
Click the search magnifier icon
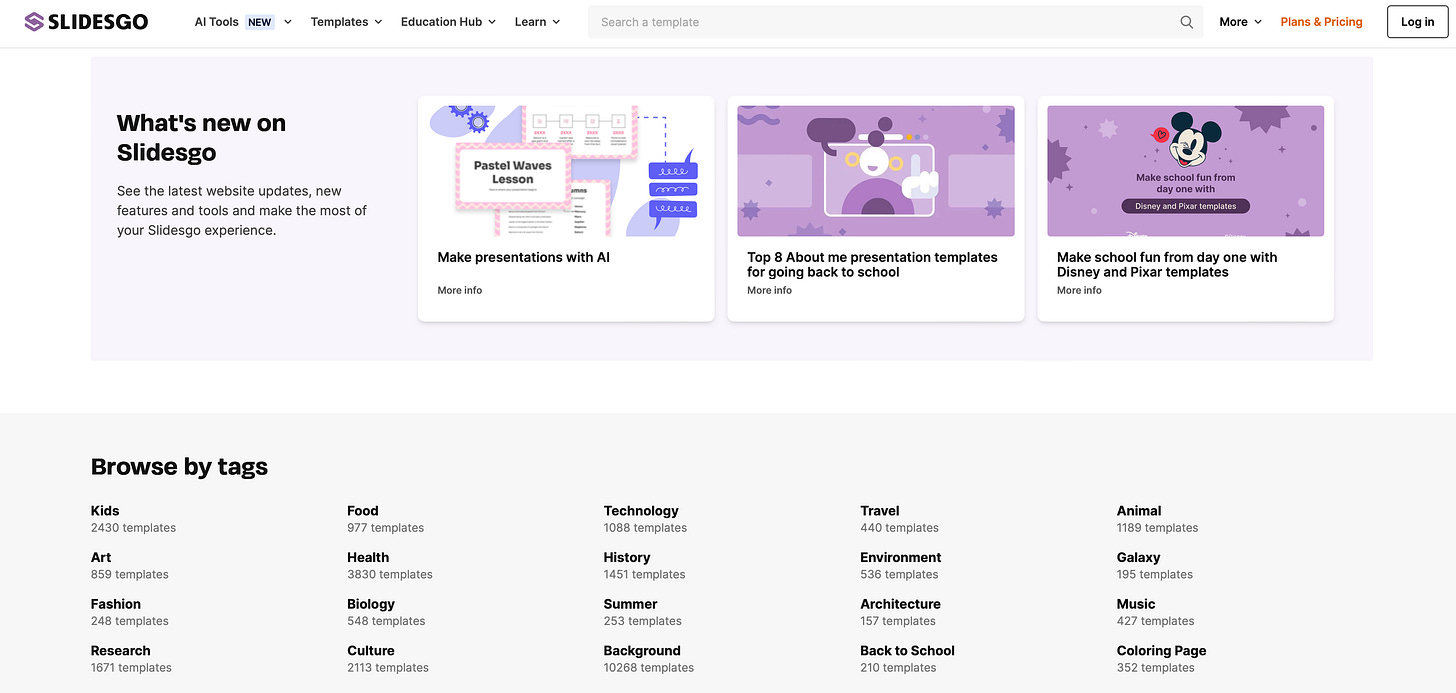[1186, 22]
